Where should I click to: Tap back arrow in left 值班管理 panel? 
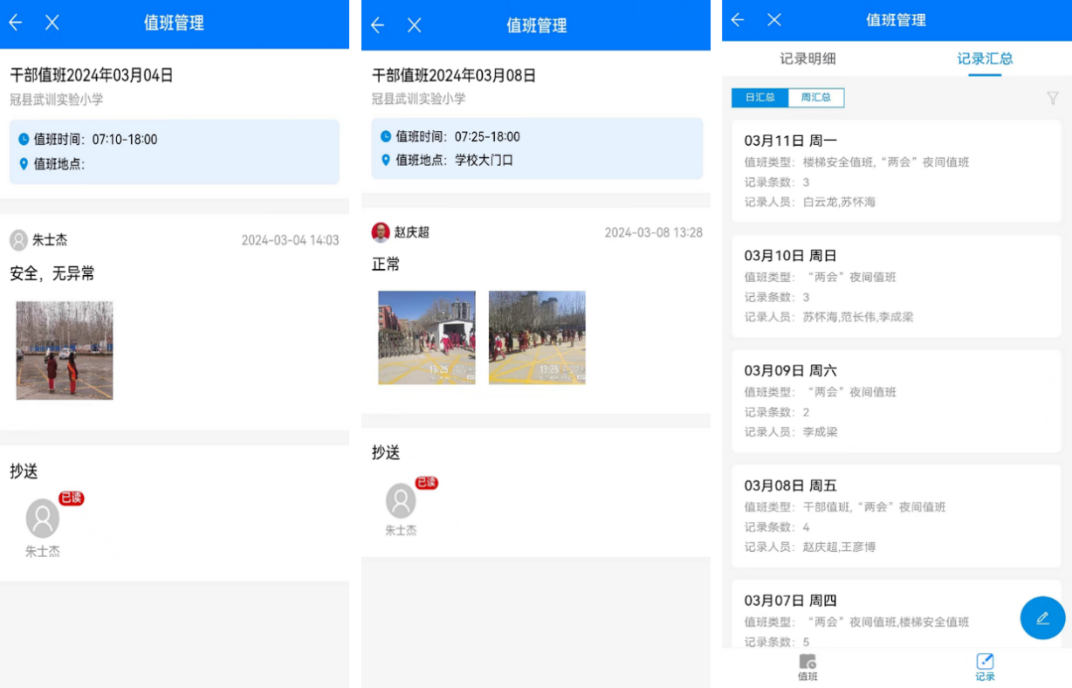click(x=16, y=23)
